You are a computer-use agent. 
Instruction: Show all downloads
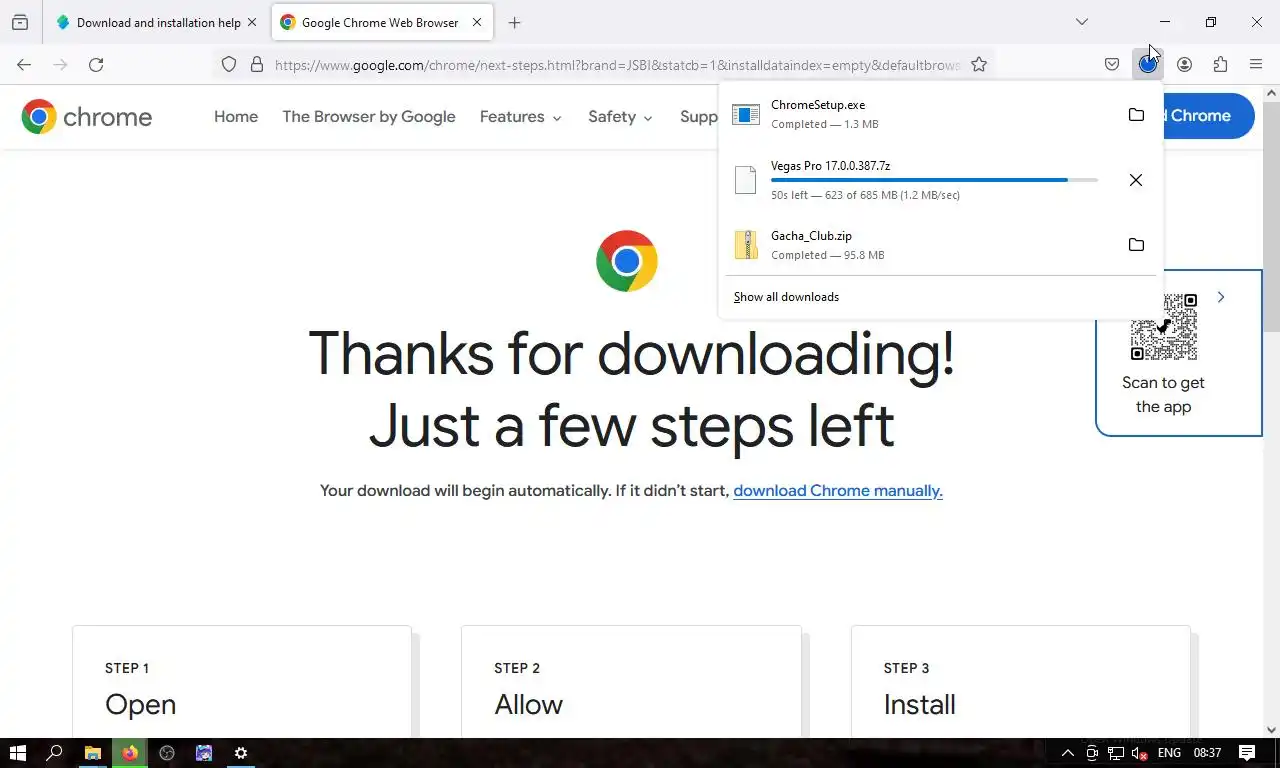click(x=786, y=297)
